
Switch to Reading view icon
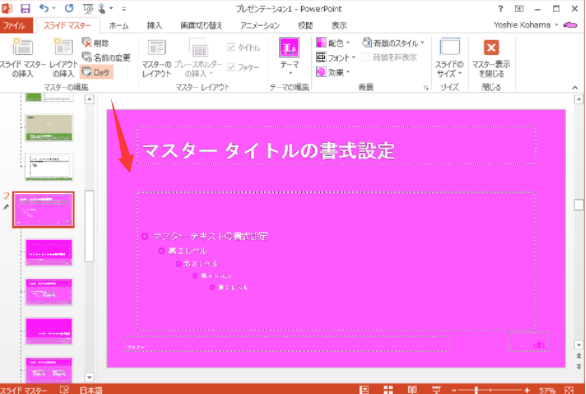[412, 390]
